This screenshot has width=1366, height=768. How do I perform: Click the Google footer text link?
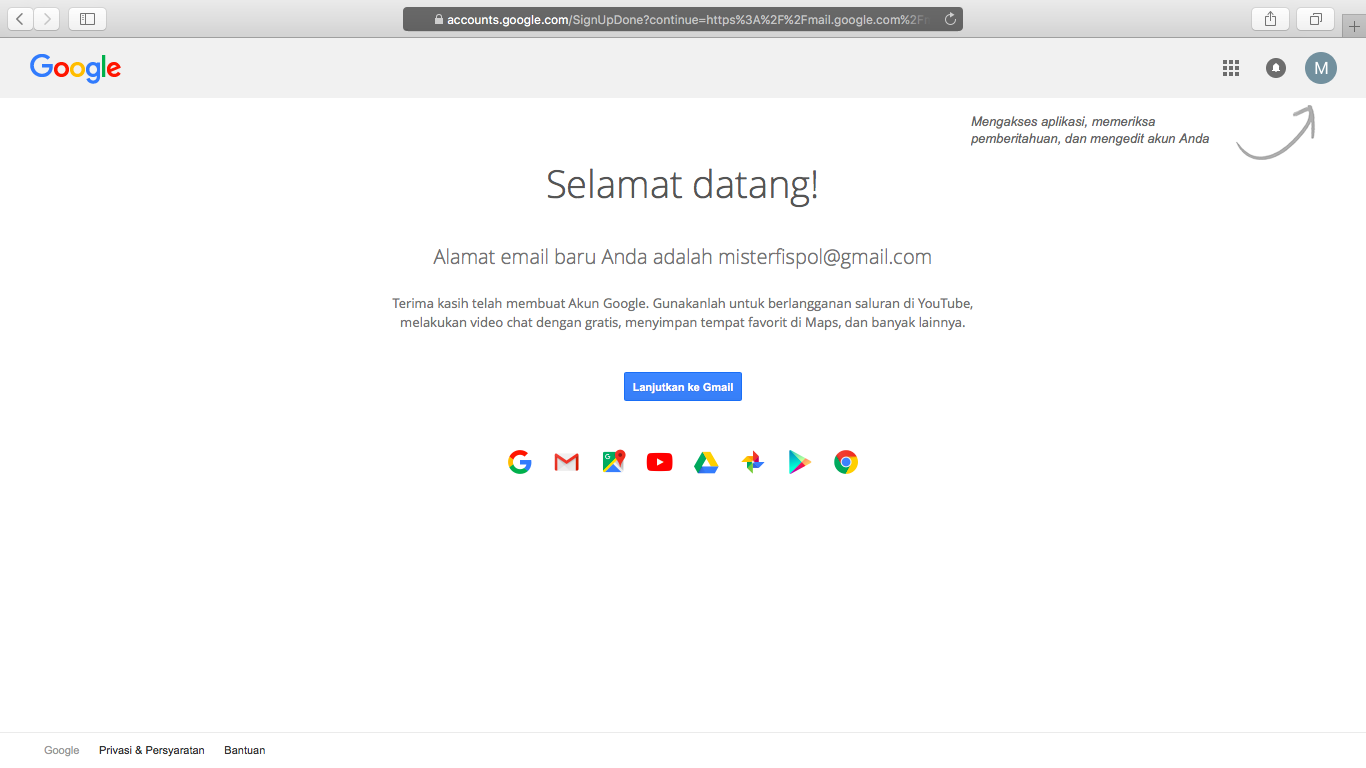point(62,750)
